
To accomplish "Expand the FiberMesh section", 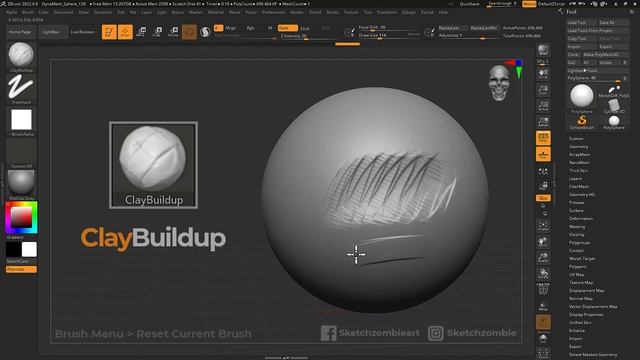I will (x=579, y=187).
